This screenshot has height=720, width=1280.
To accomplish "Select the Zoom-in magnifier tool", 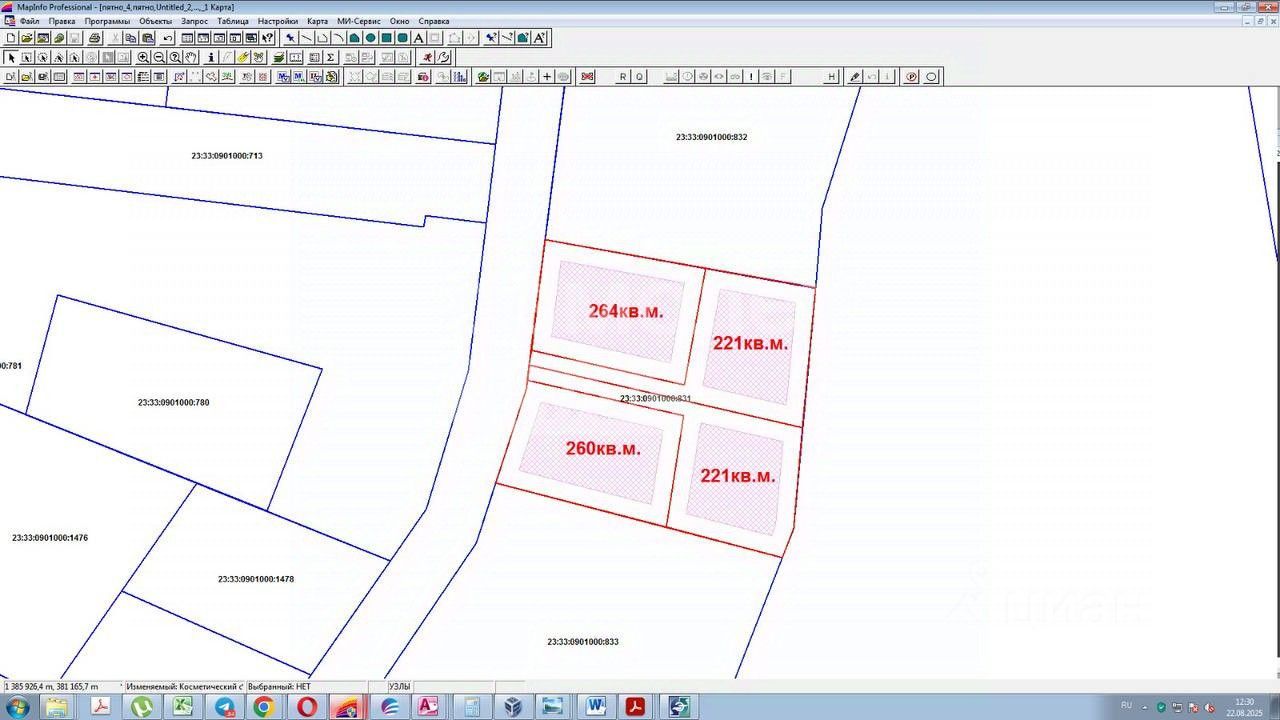I will pos(144,58).
